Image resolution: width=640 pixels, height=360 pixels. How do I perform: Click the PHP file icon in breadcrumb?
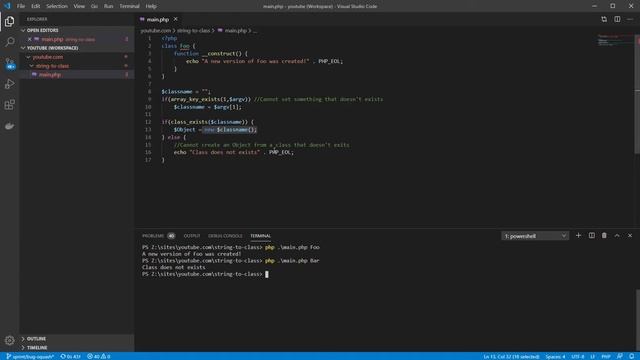coord(220,31)
